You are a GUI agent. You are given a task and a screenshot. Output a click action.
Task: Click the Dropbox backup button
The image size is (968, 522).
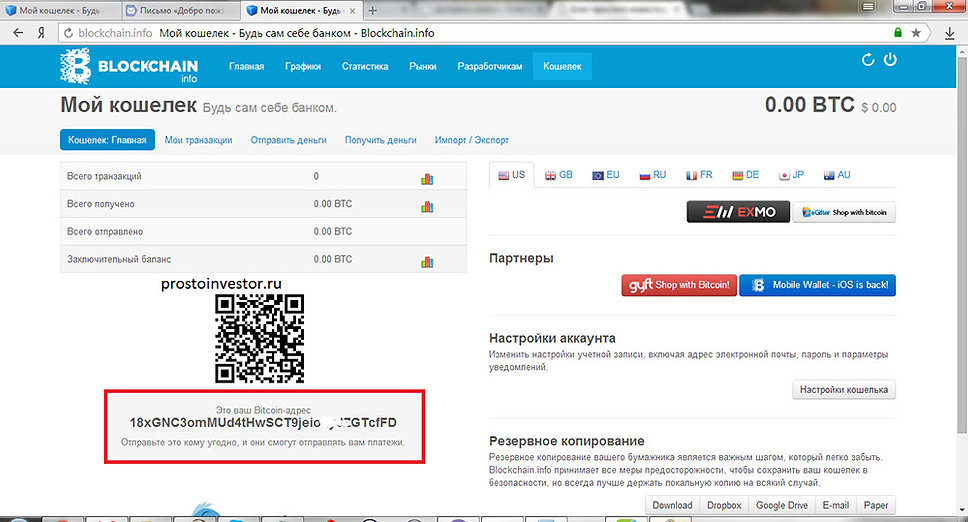click(x=724, y=505)
